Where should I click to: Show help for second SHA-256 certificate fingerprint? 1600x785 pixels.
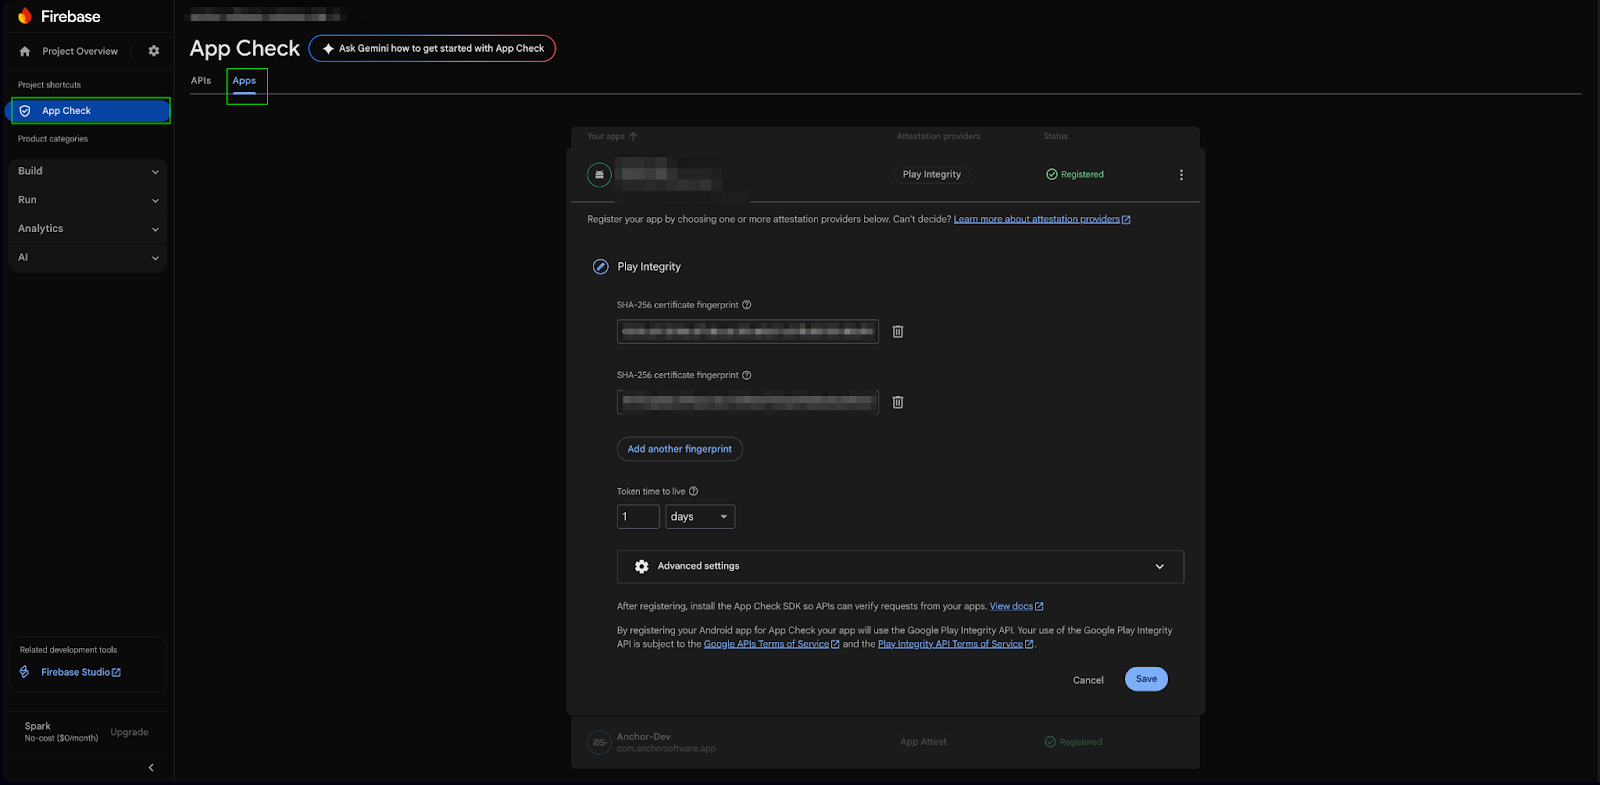[x=747, y=375]
